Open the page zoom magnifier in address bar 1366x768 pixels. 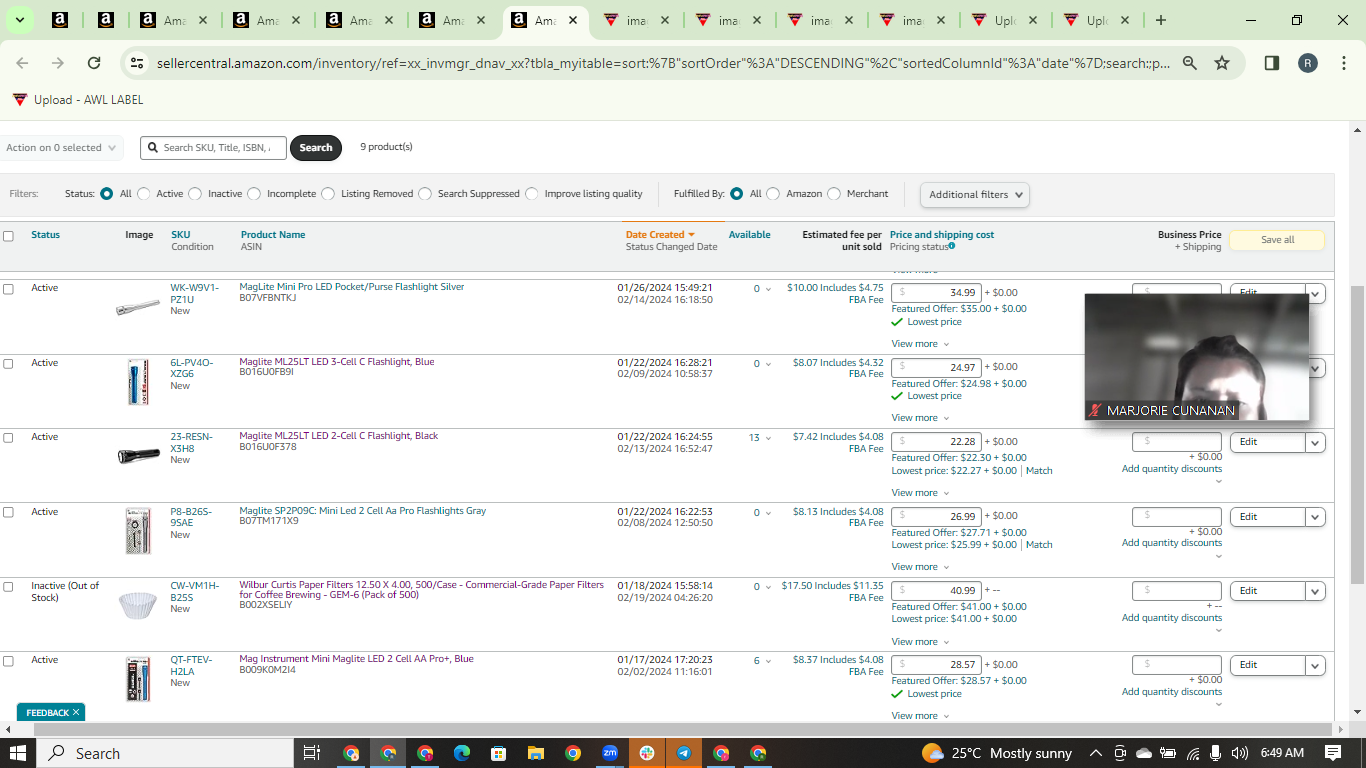tap(1190, 63)
